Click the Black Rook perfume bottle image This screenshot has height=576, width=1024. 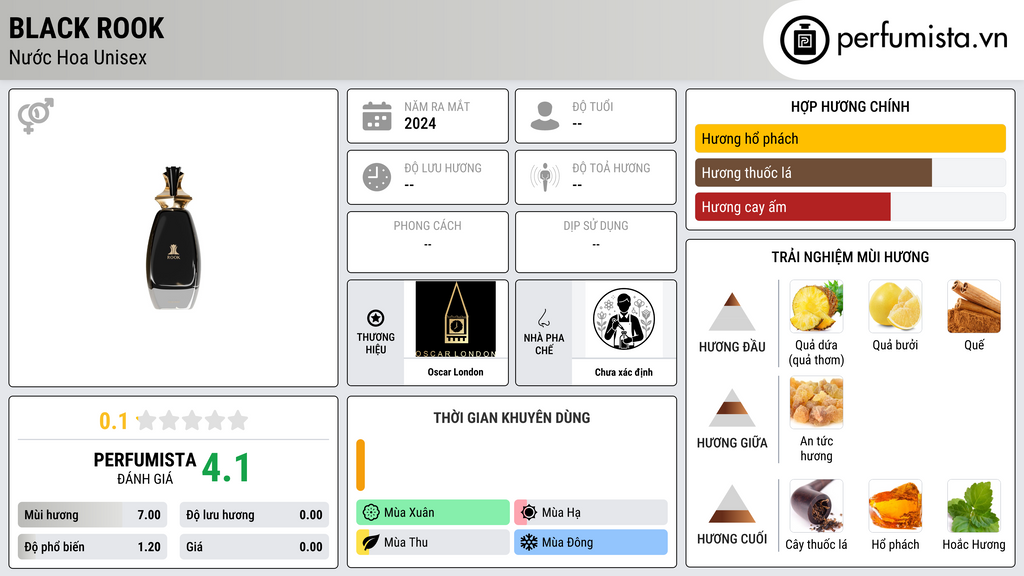[x=173, y=238]
